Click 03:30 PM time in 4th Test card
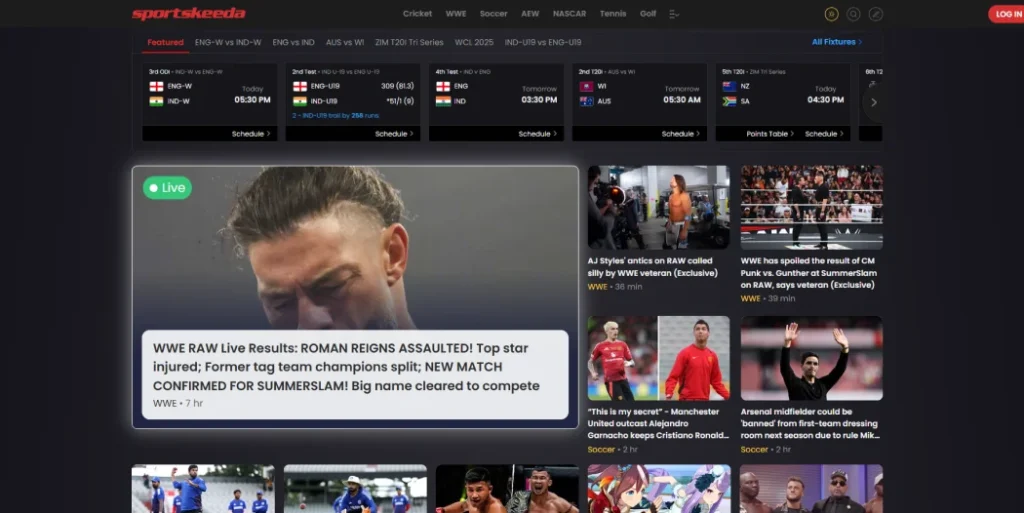This screenshot has width=1024, height=513. point(539,100)
